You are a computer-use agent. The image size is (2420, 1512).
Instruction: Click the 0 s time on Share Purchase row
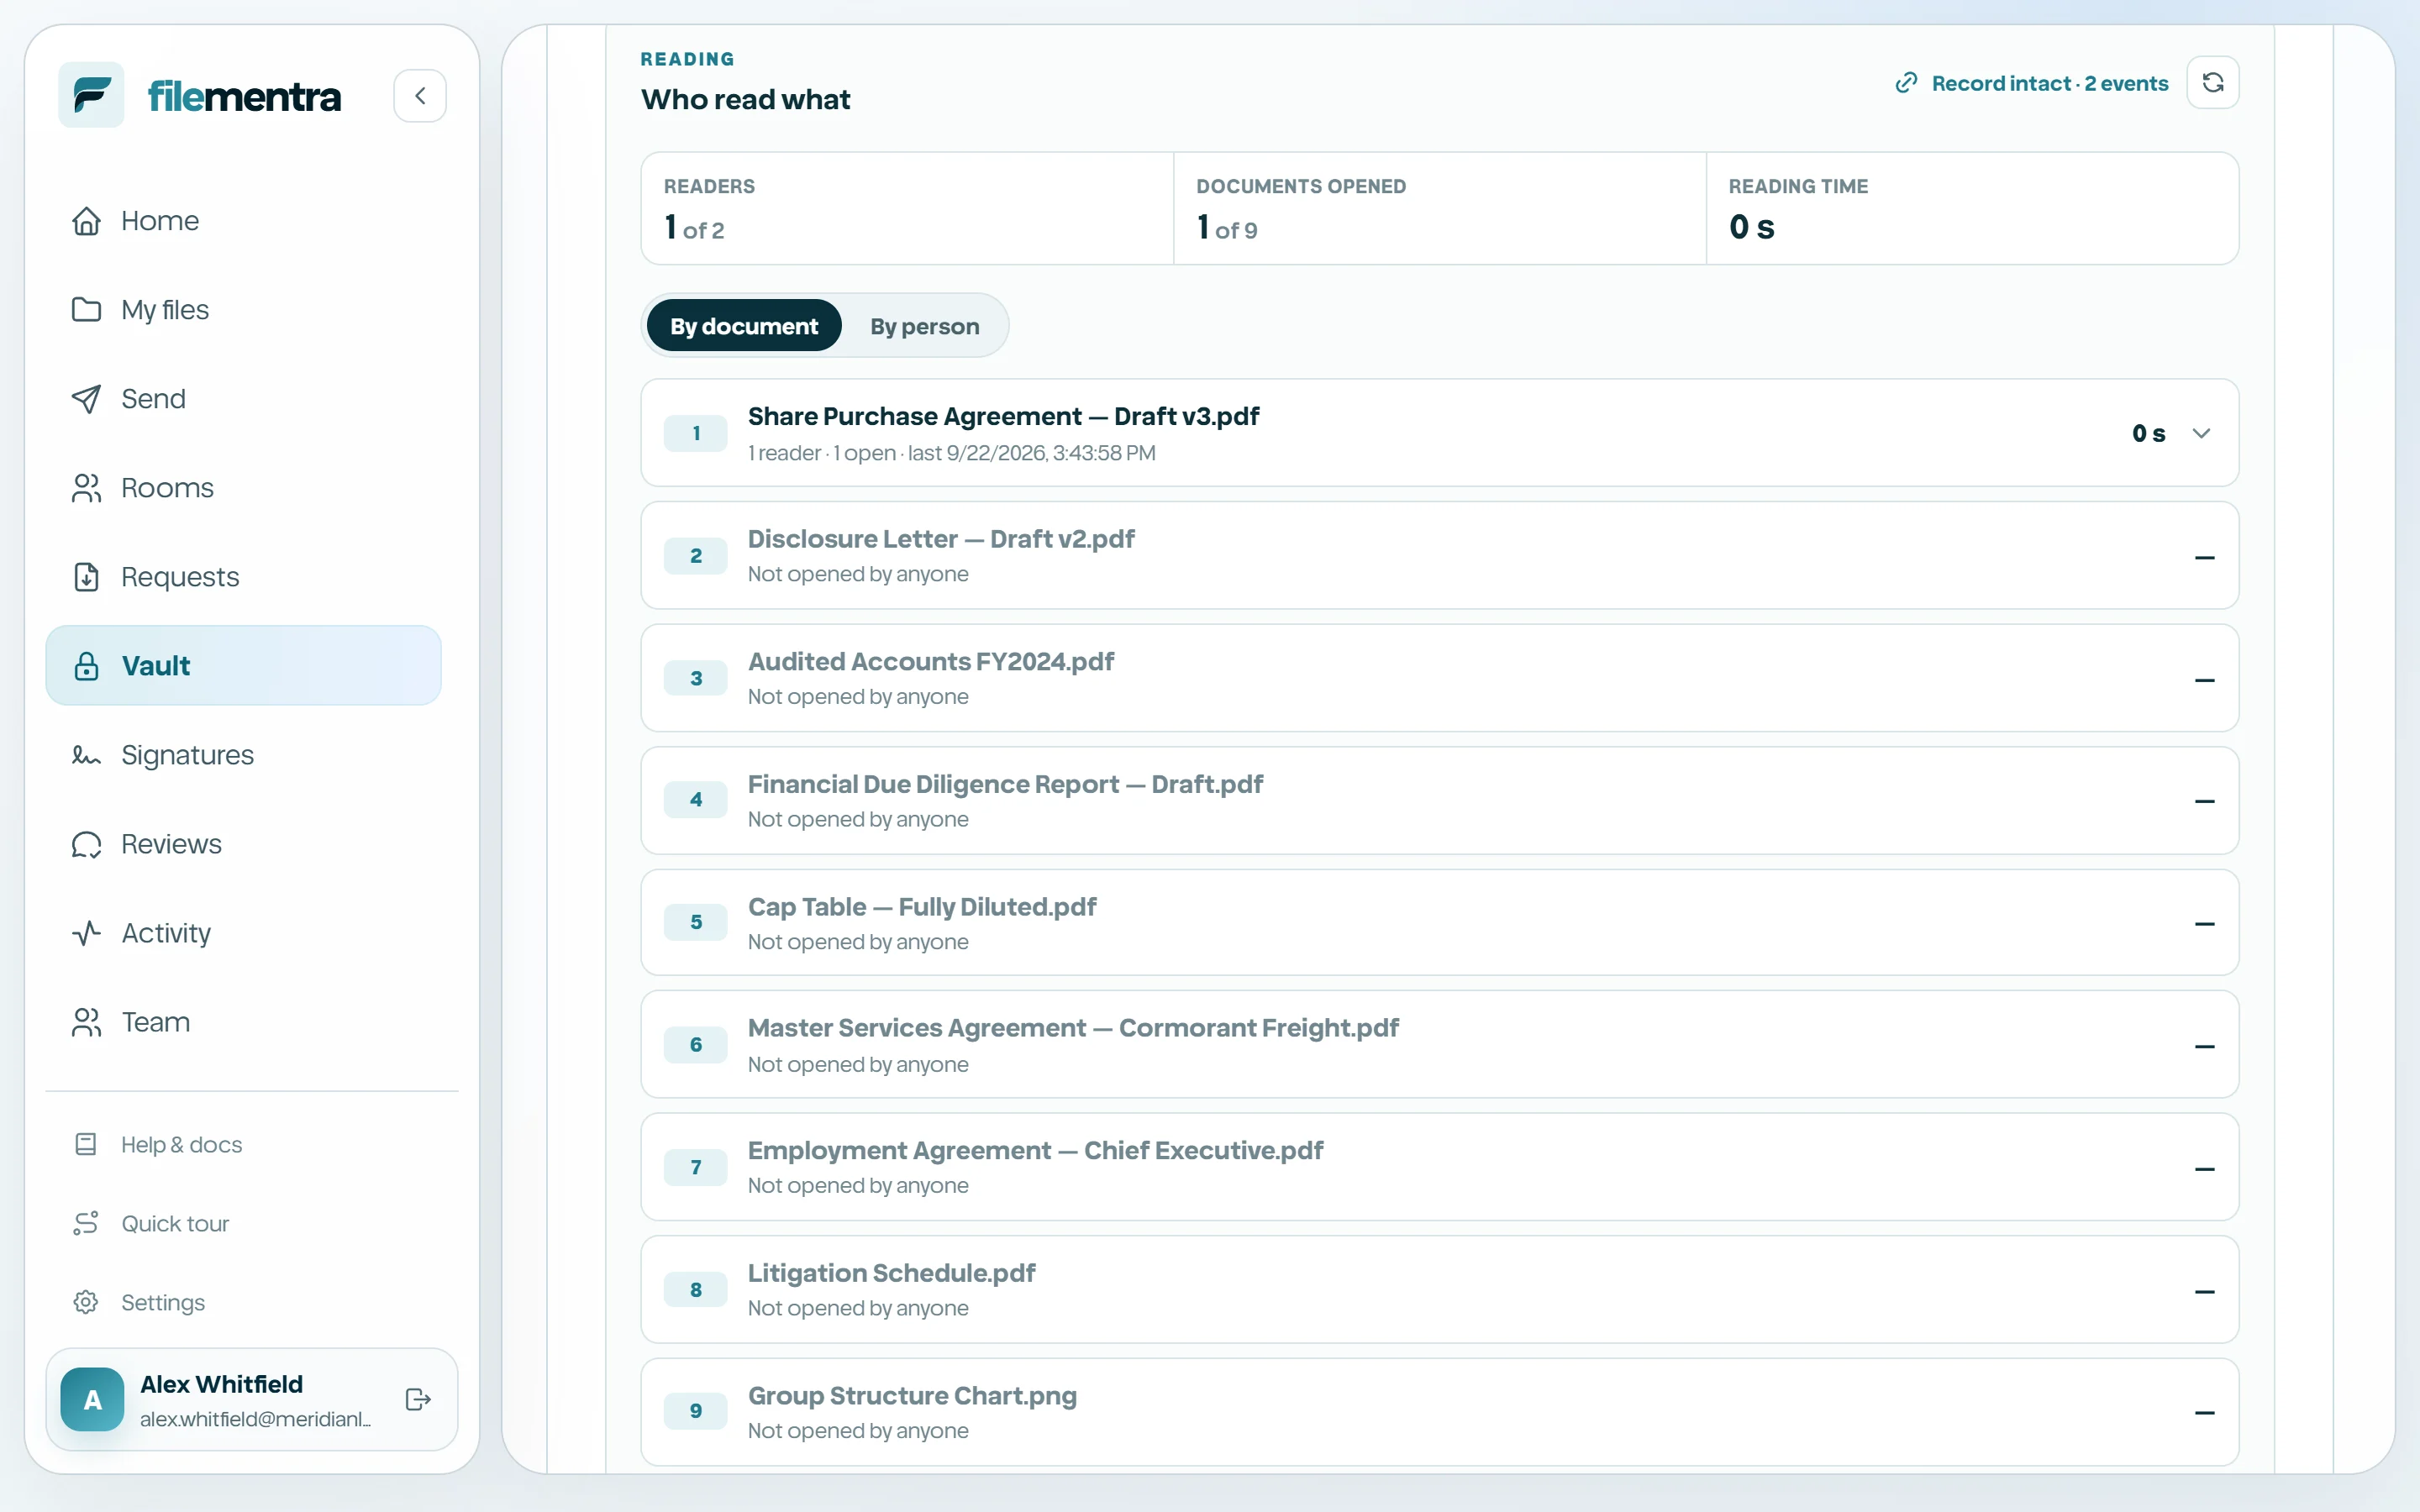(2148, 433)
